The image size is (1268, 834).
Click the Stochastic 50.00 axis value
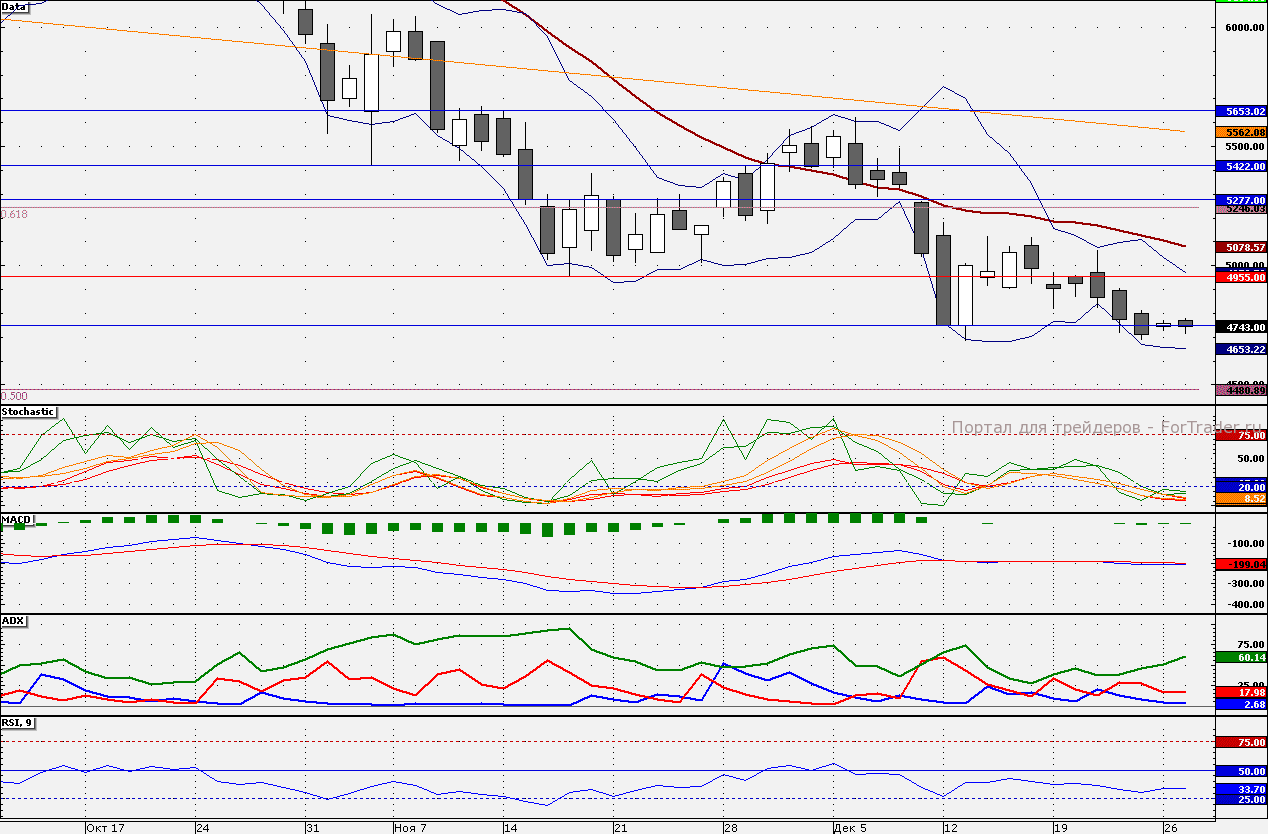1251,458
